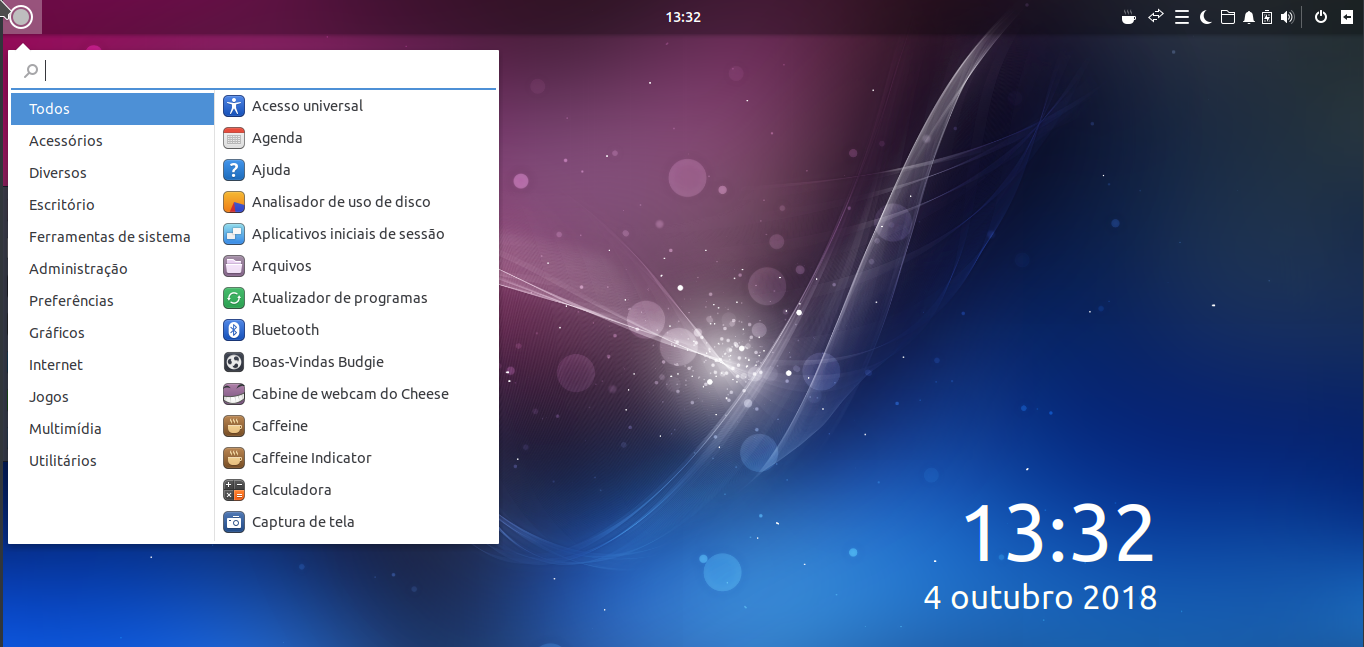Click the '4 outubro 2018' desktop date

click(x=1041, y=598)
